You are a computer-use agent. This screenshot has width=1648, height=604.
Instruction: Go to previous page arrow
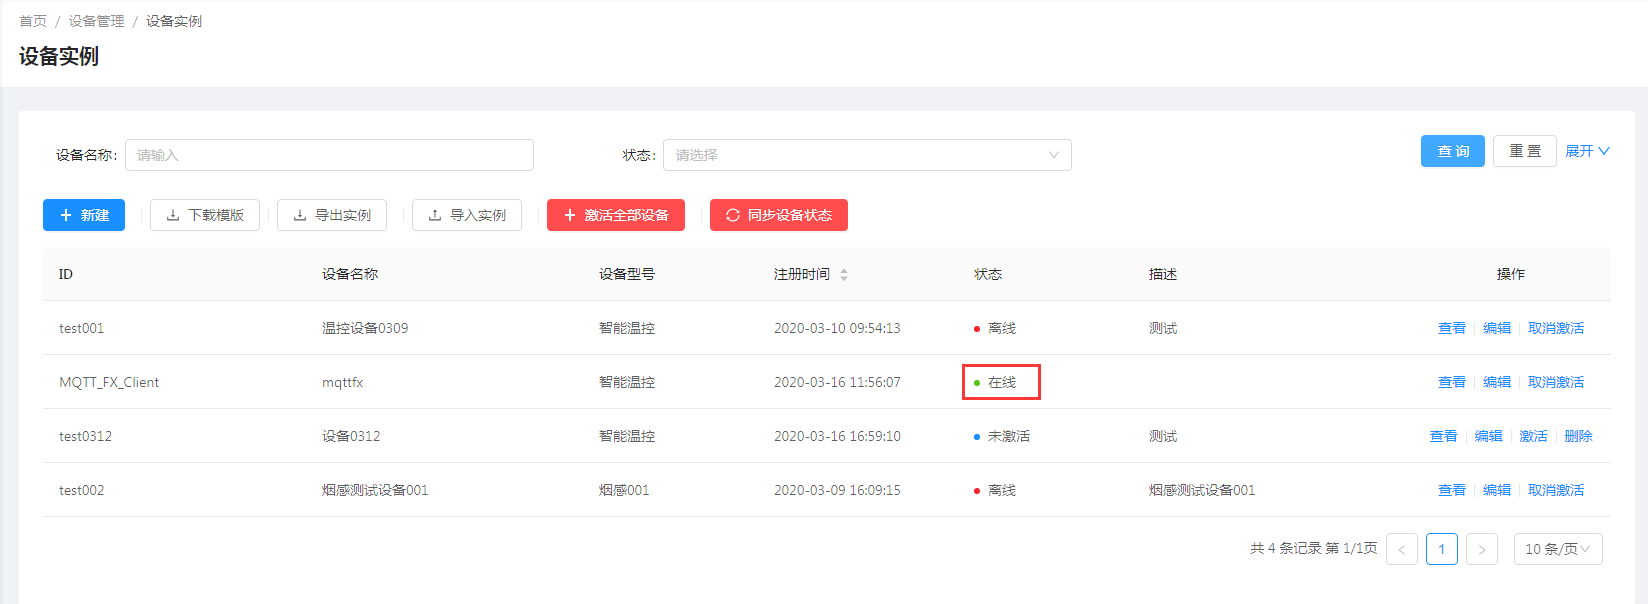coord(1402,549)
